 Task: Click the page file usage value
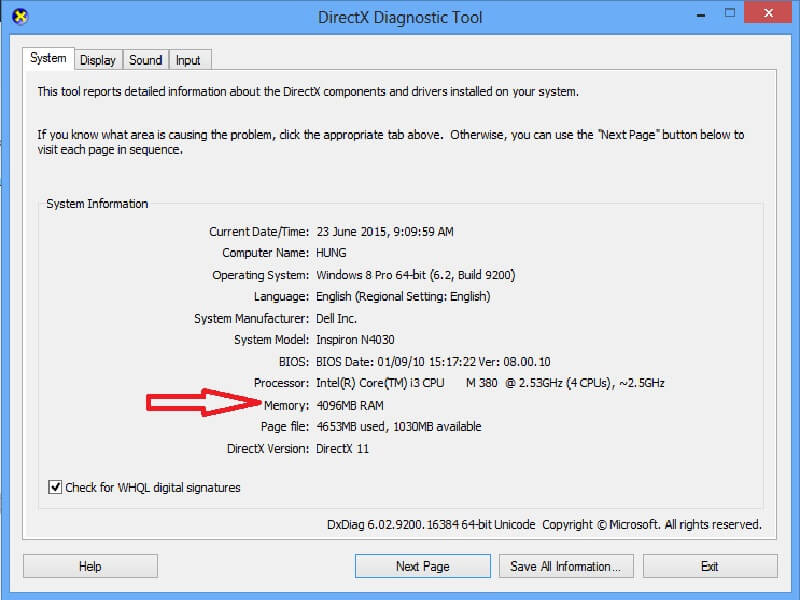[x=398, y=427]
